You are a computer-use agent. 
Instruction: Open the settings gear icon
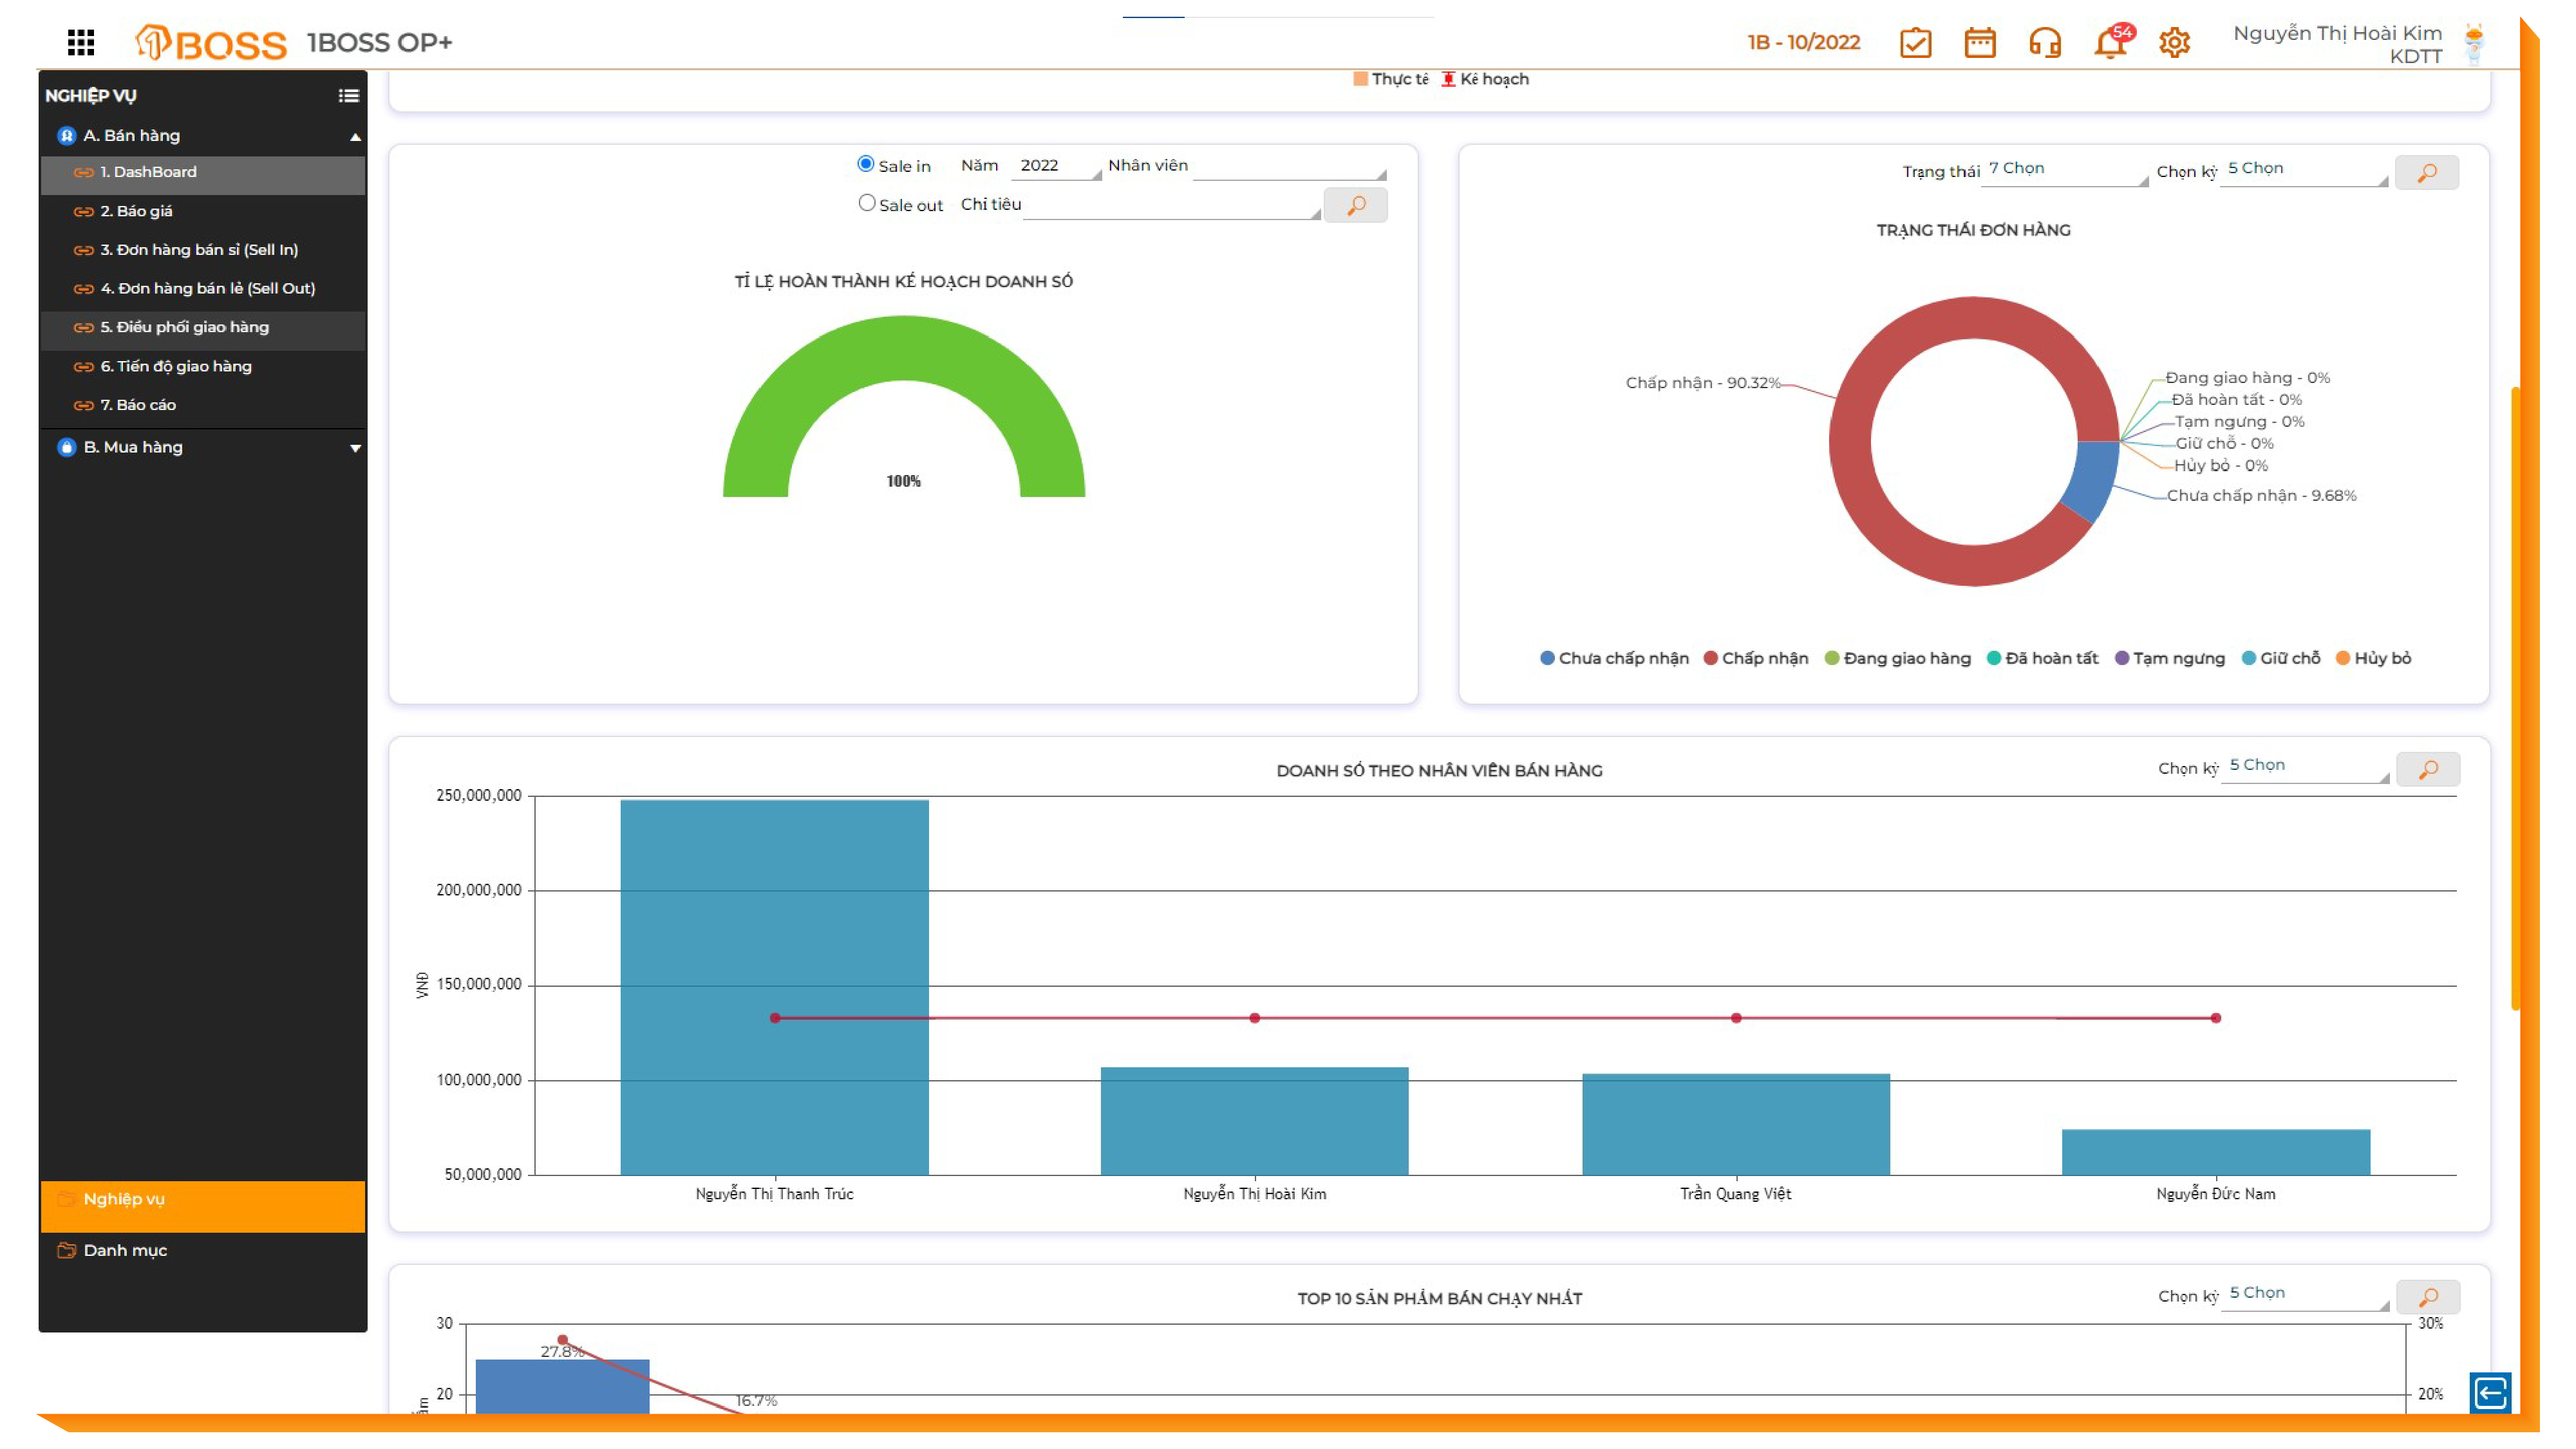(2174, 43)
